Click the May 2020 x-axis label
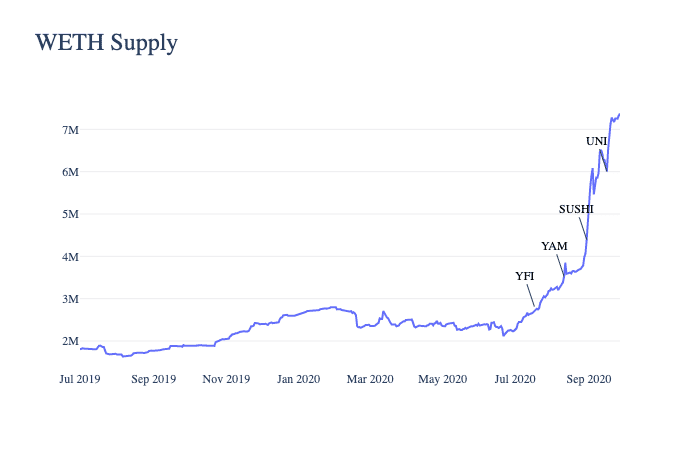Image resolution: width=700 pixels, height=450 pixels. pyautogui.click(x=442, y=379)
